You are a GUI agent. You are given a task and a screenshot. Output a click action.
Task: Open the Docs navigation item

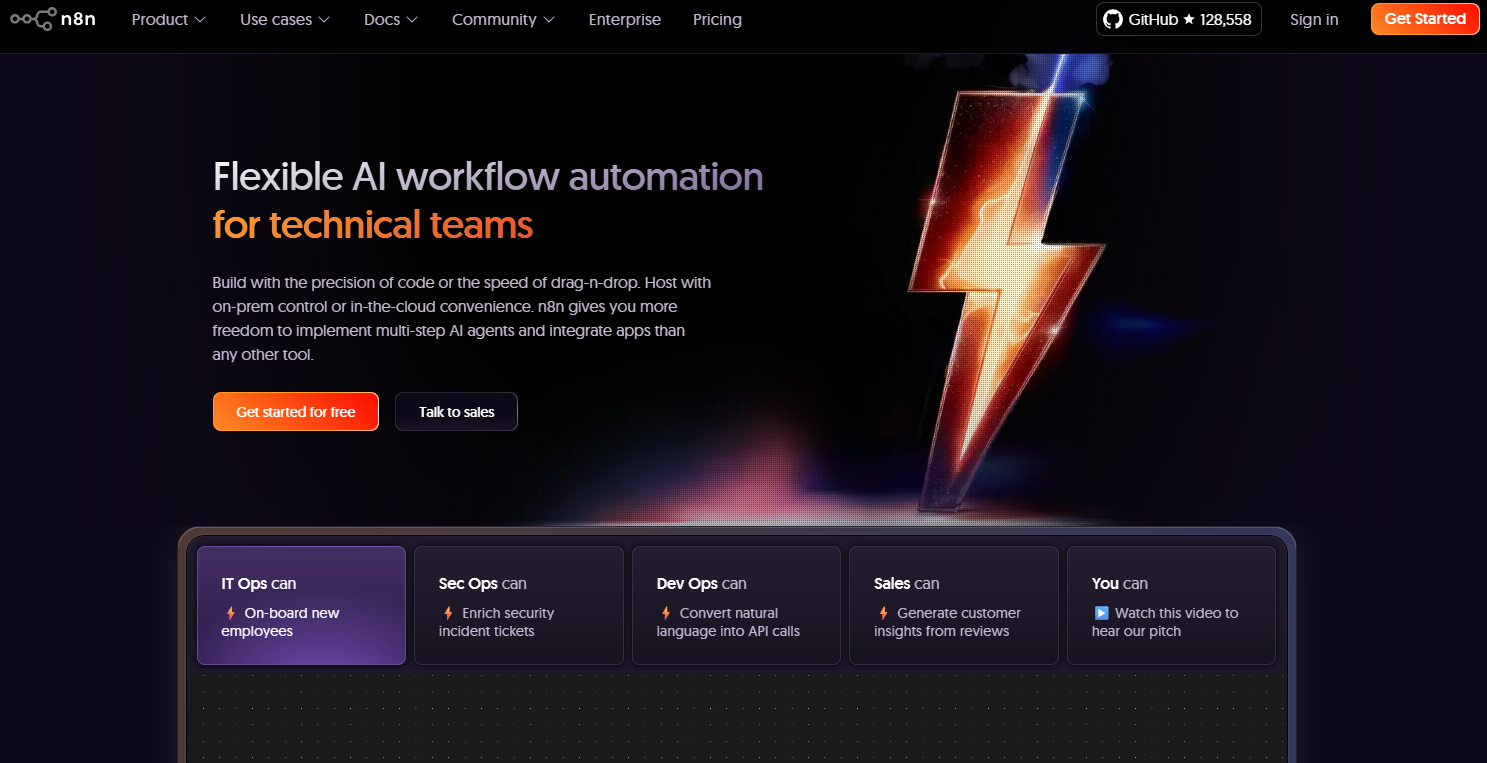pos(391,19)
